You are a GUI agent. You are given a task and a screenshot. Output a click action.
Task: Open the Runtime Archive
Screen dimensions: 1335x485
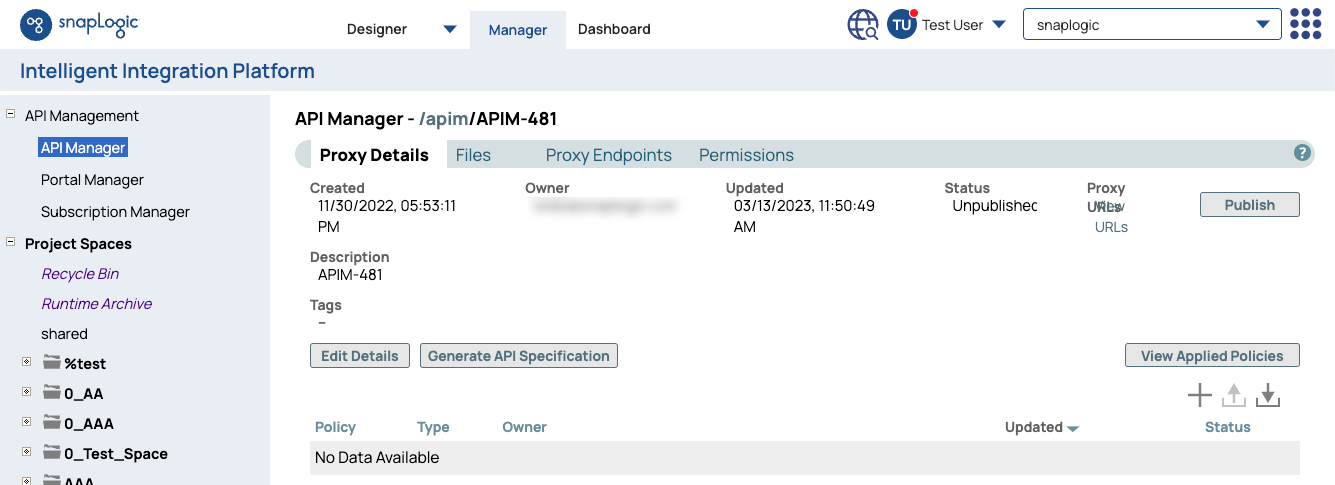[x=96, y=303]
